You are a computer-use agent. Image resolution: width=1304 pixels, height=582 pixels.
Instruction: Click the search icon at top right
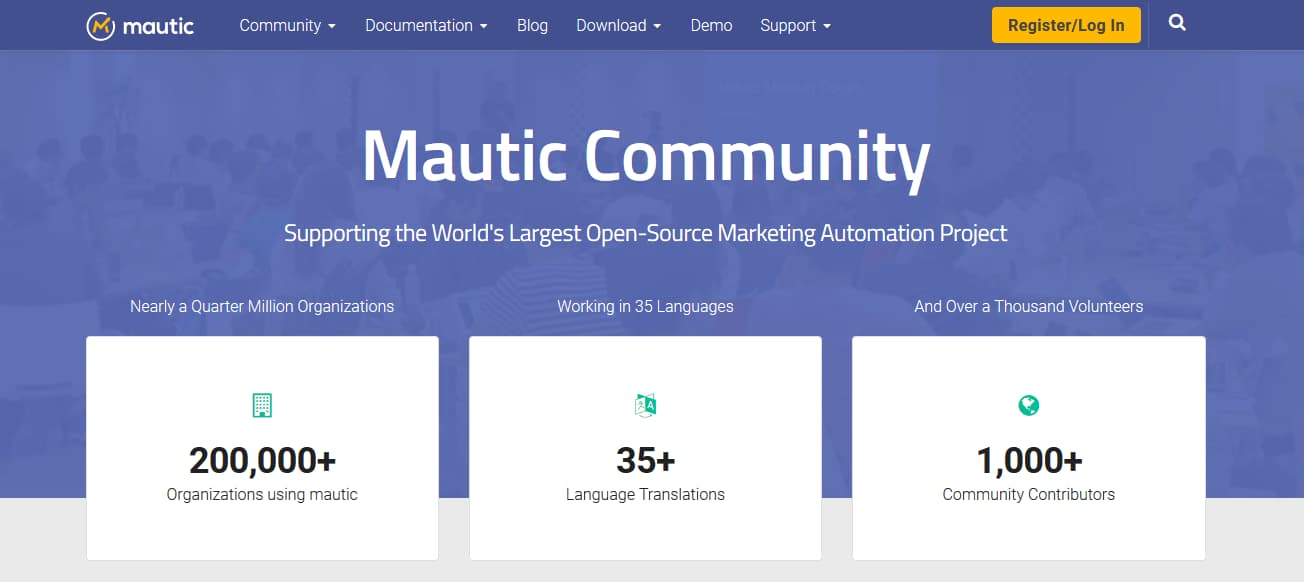coord(1177,22)
